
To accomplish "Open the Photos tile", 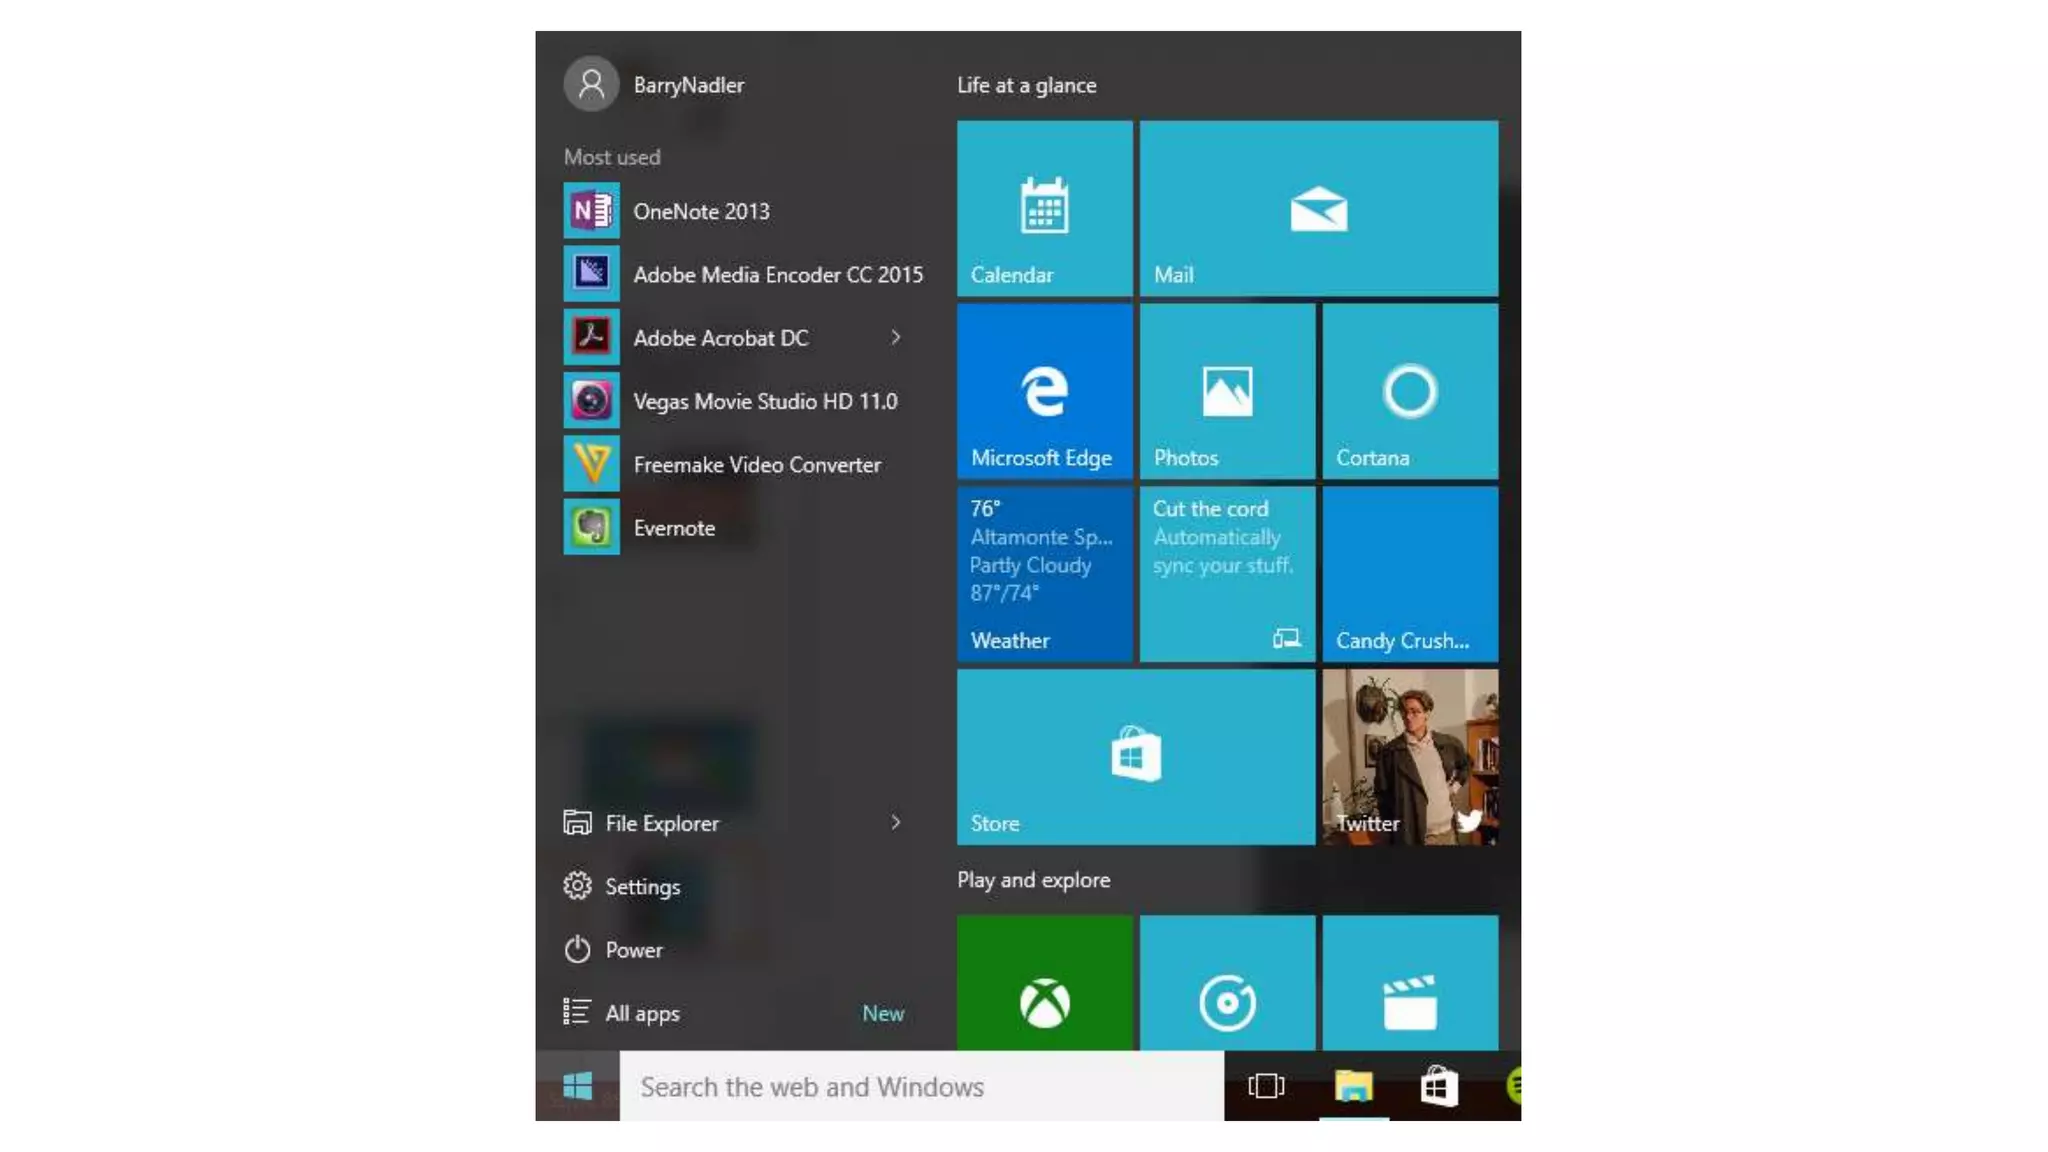I will coord(1227,391).
